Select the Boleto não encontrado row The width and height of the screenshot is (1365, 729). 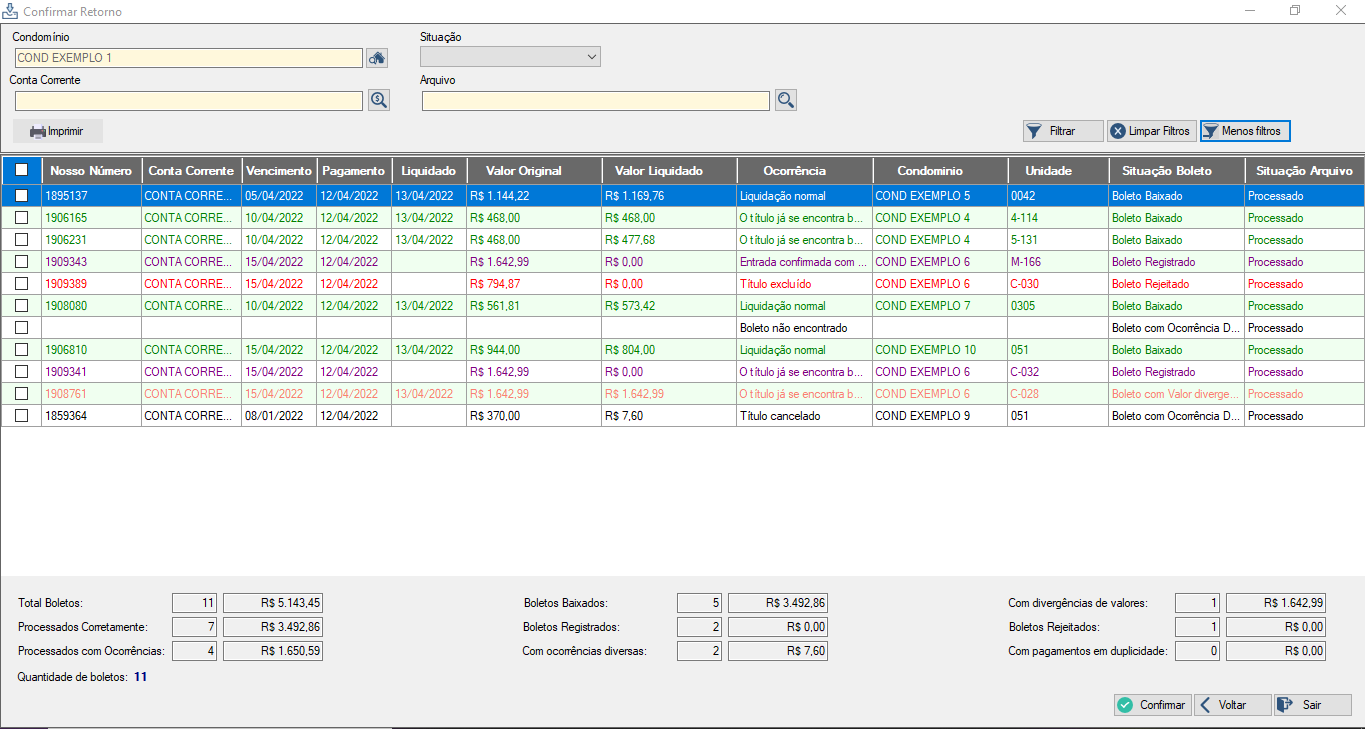click(x=793, y=328)
